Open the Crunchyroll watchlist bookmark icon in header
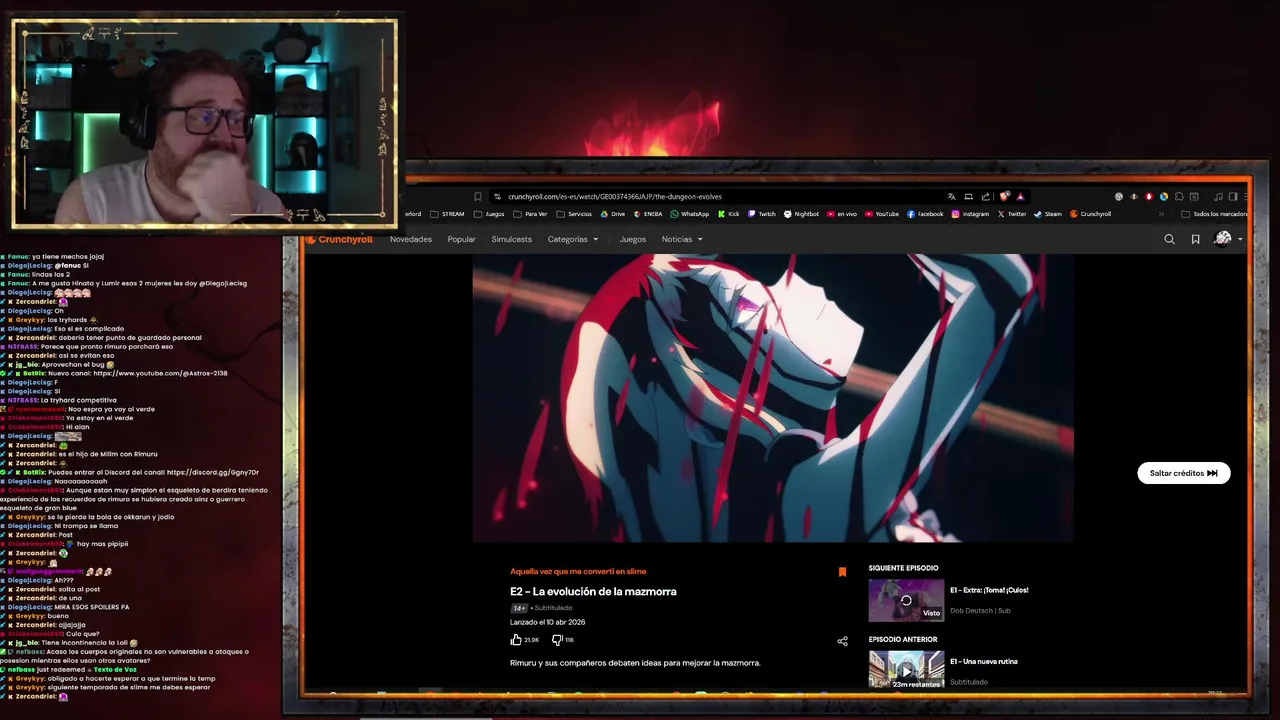 coord(1195,239)
